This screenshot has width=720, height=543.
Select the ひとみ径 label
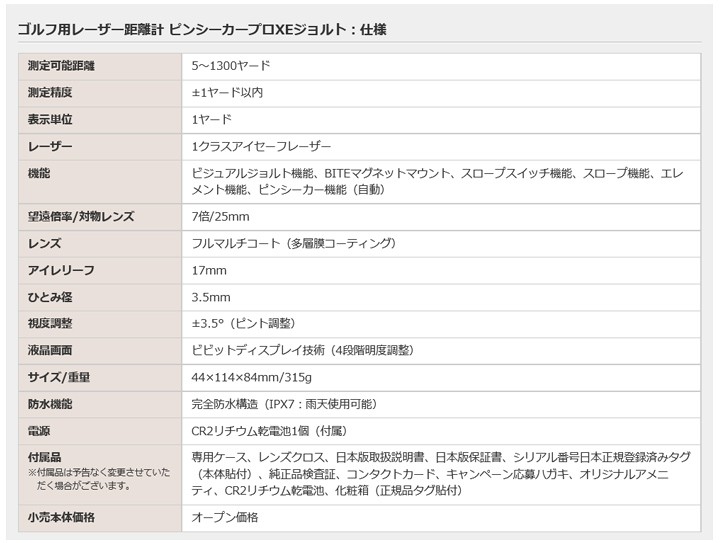pyautogui.click(x=50, y=297)
